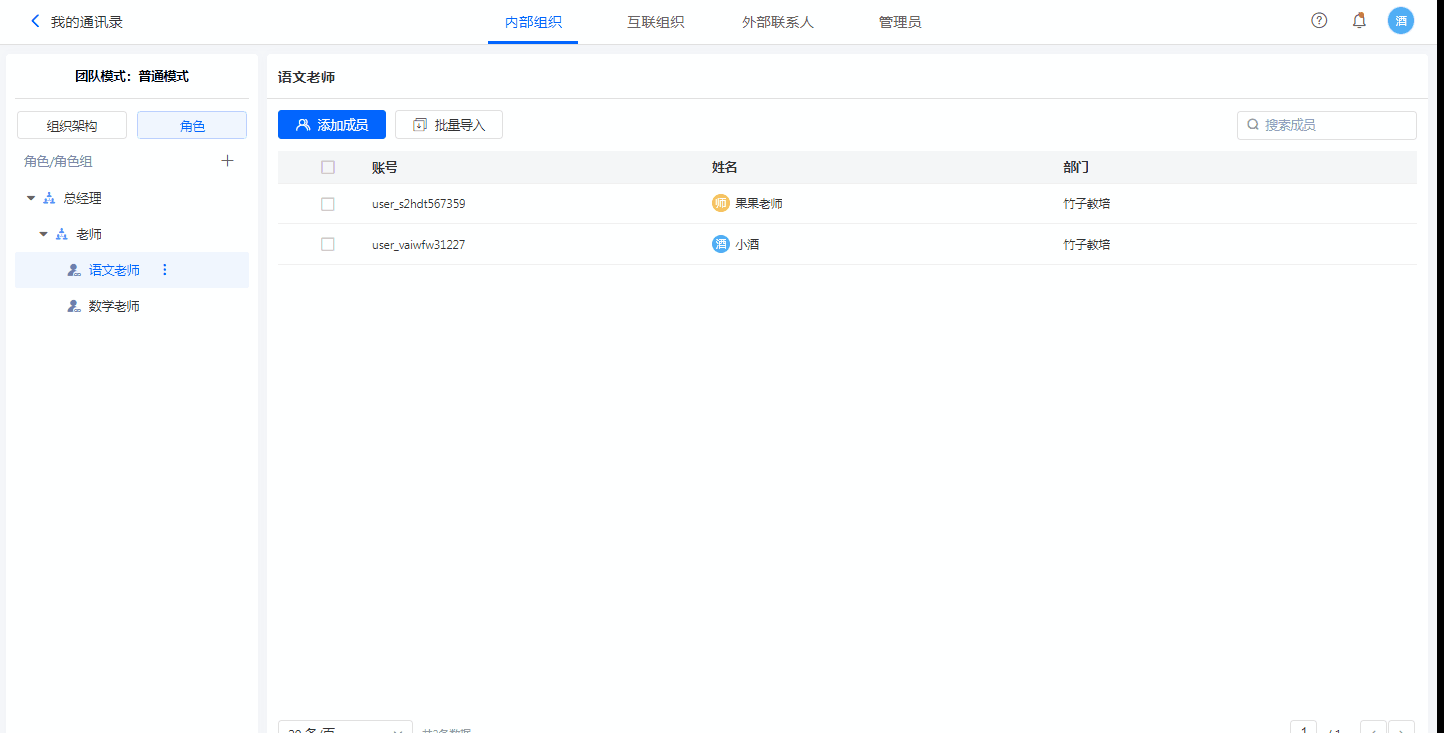This screenshot has width=1444, height=733.
Task: Open the help question mark icon
Action: 1319,21
